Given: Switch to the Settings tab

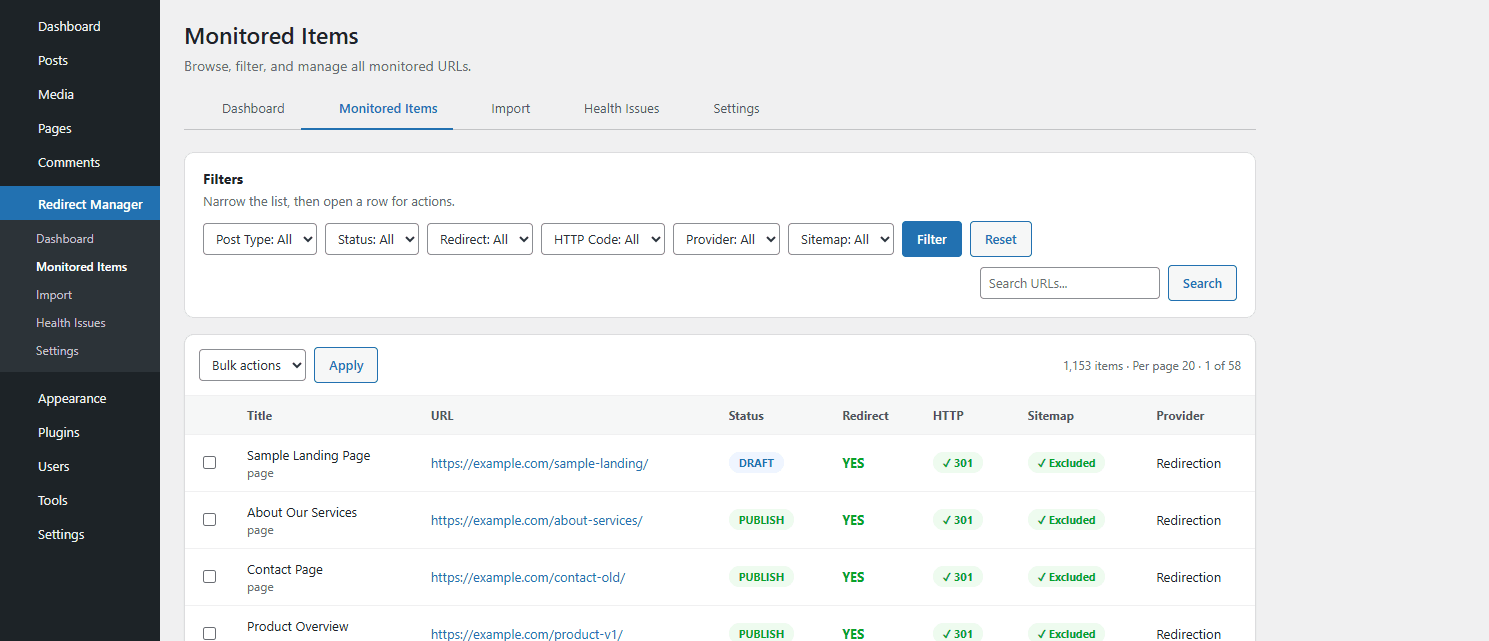Looking at the screenshot, I should pos(736,108).
